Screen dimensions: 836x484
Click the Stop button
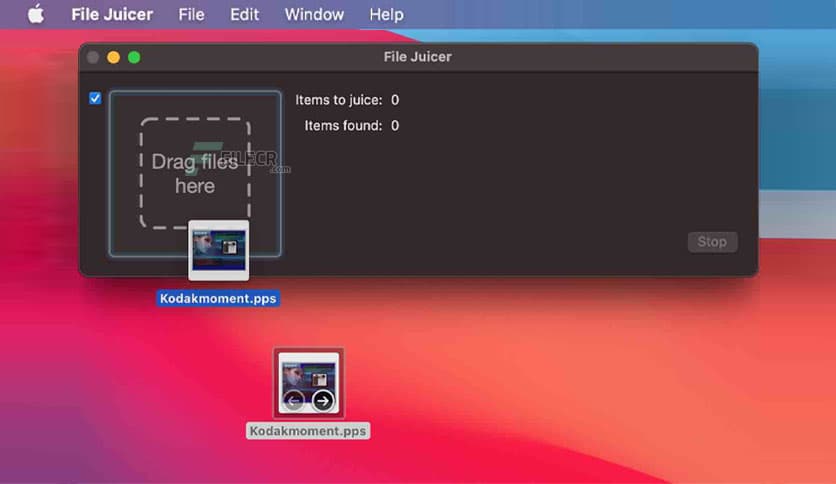(x=712, y=242)
